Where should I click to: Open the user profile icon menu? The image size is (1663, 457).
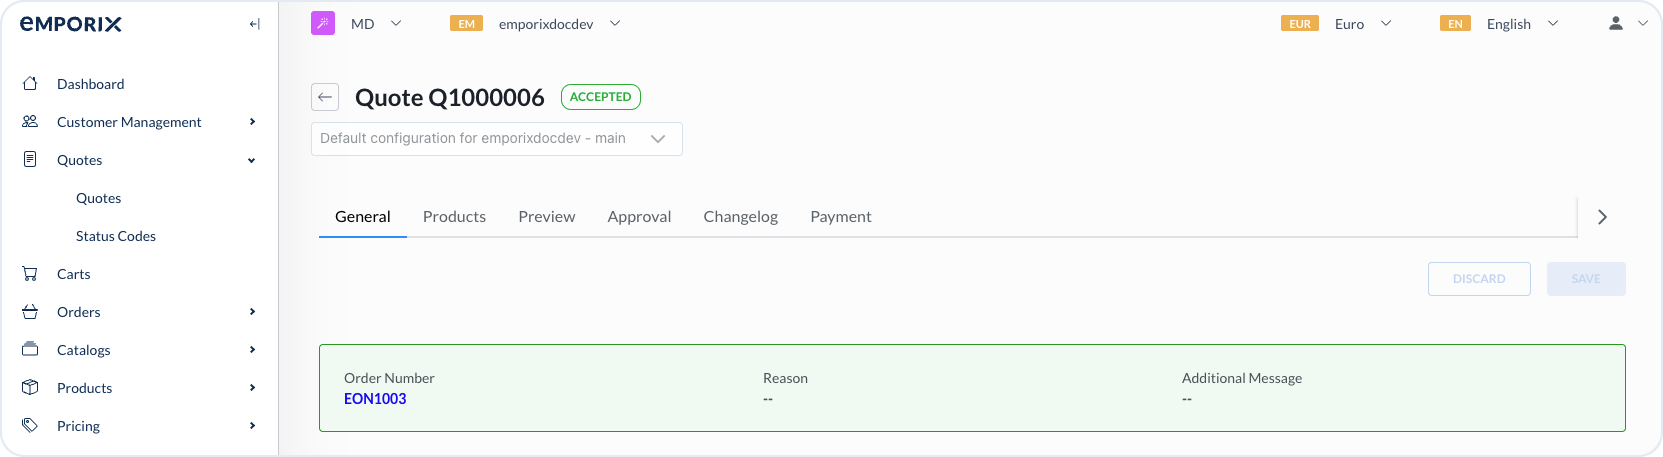pos(1615,23)
